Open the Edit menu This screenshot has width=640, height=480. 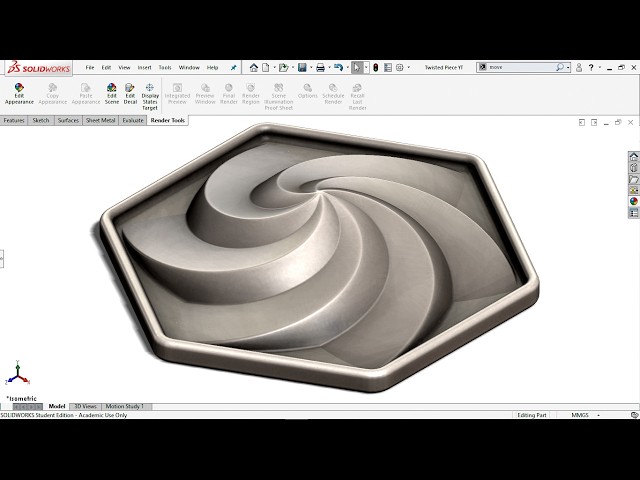pyautogui.click(x=106, y=68)
